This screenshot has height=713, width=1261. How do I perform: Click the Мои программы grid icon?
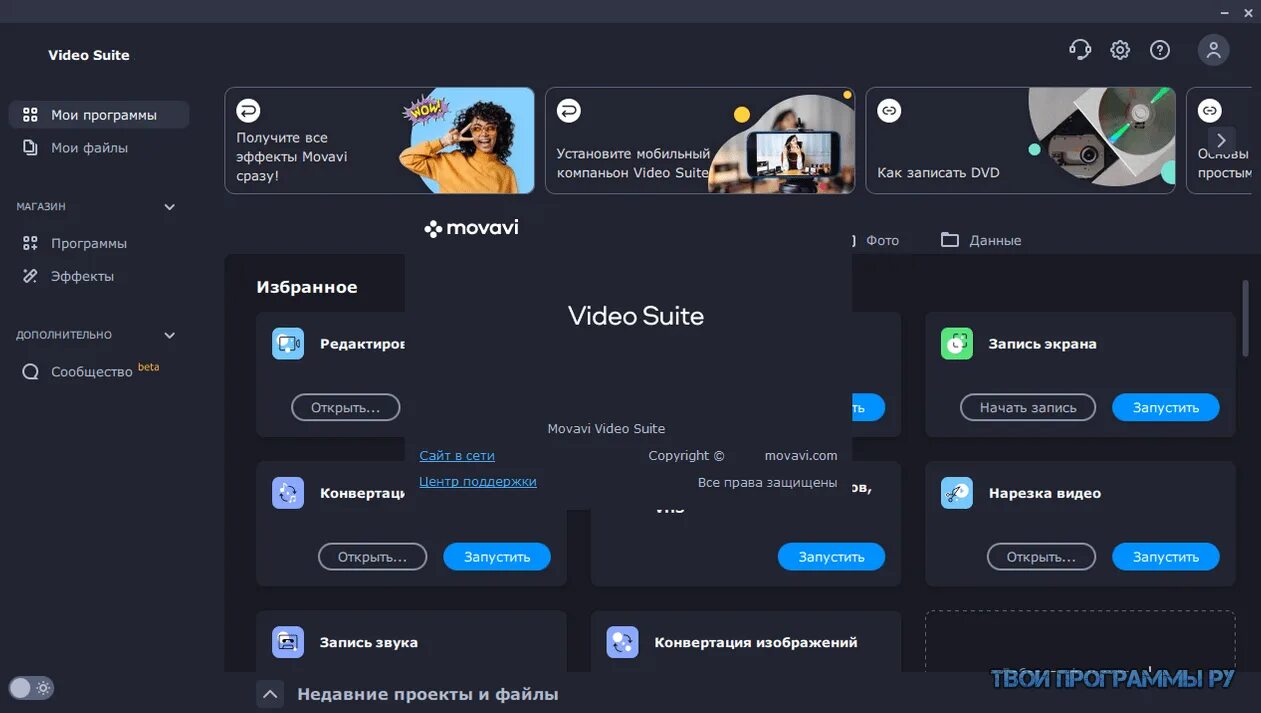30,115
